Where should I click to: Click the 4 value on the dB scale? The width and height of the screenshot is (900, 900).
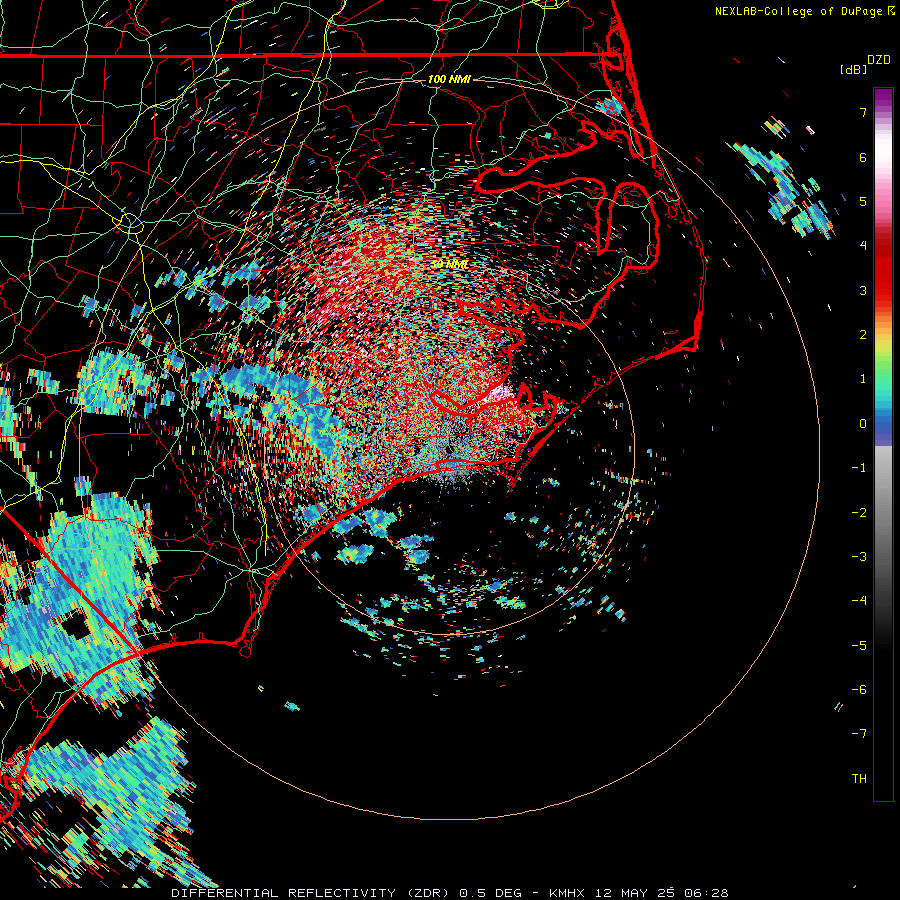[x=863, y=246]
